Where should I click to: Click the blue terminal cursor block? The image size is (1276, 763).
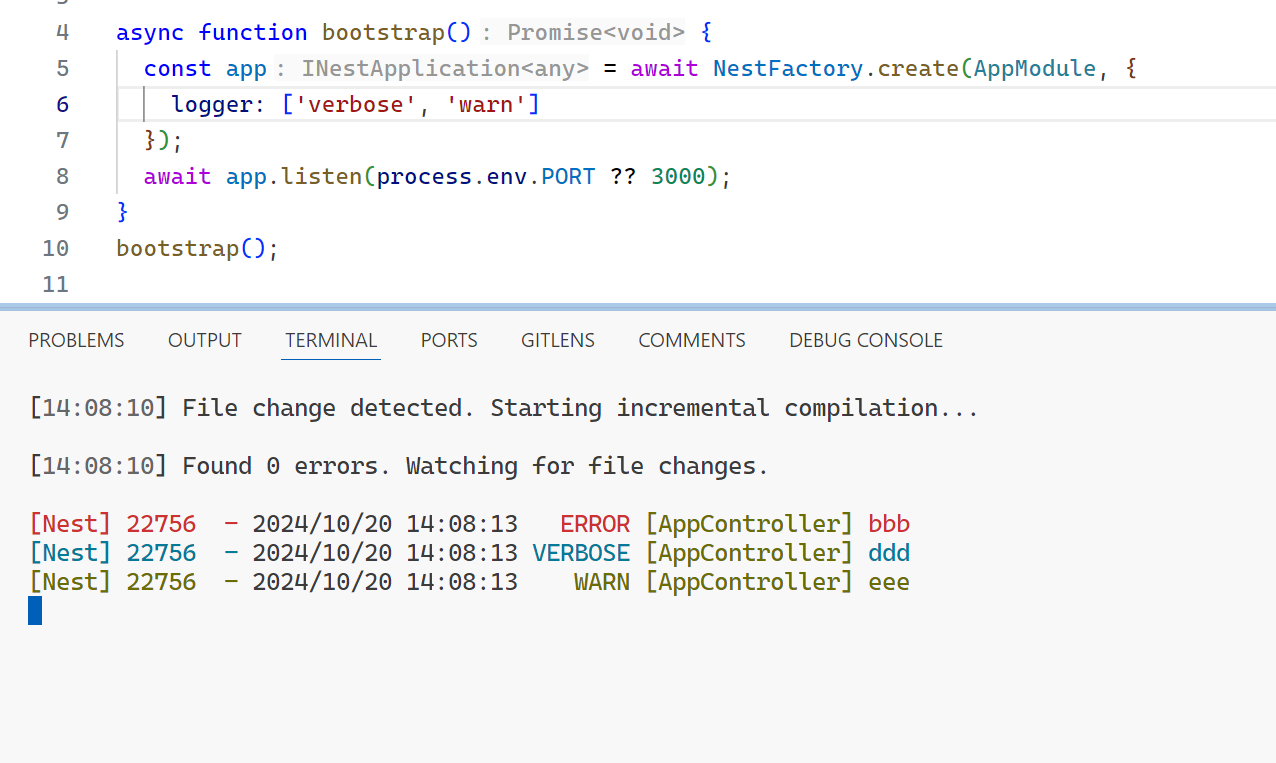[35, 610]
